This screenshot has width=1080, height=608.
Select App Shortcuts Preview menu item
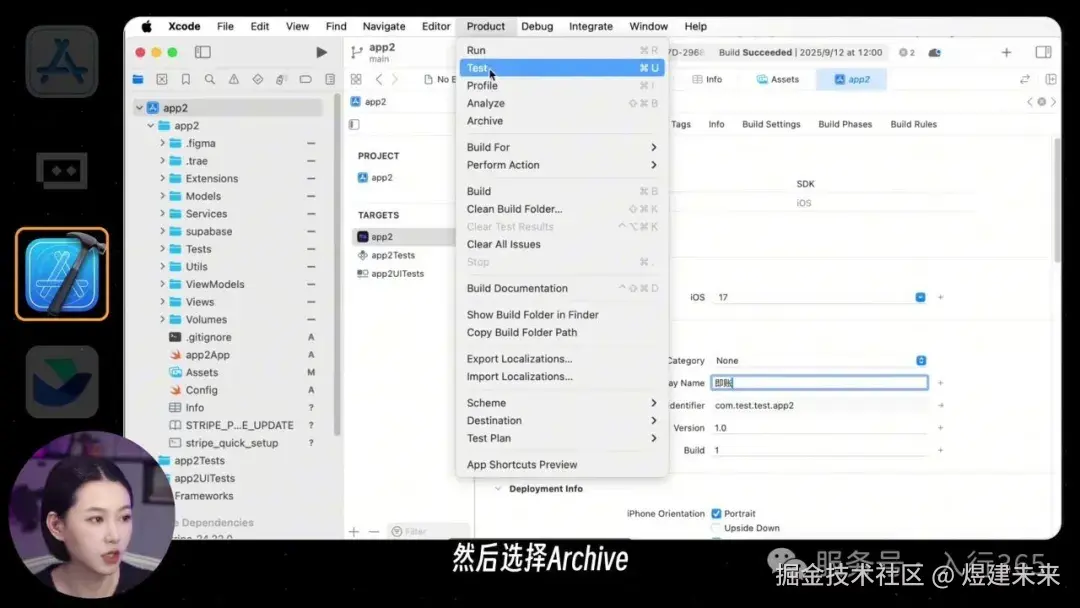tap(562, 465)
